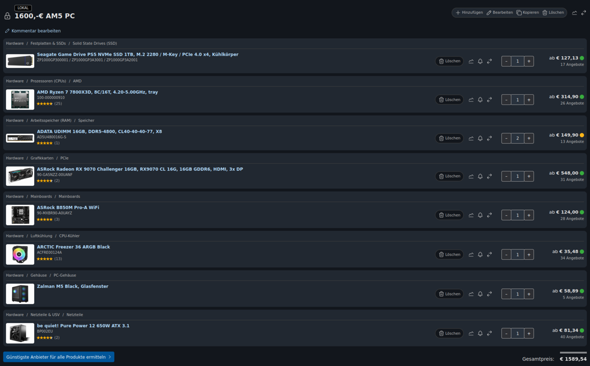Set price alert bell for ASRock B850M
This screenshot has height=366, width=590.
[480, 215]
